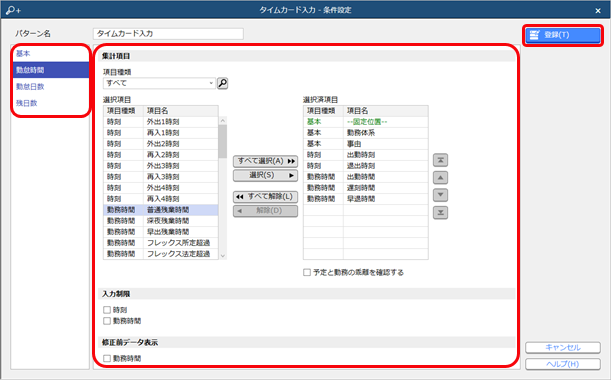The image size is (611, 380).
Task: Click すべて選択(A) button
Action: pos(265,161)
